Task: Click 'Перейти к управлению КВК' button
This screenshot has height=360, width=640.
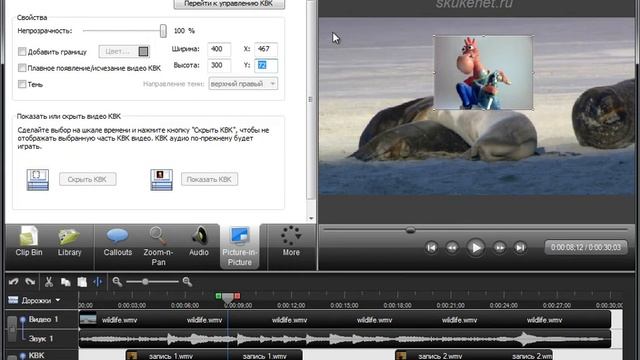Action: [229, 4]
